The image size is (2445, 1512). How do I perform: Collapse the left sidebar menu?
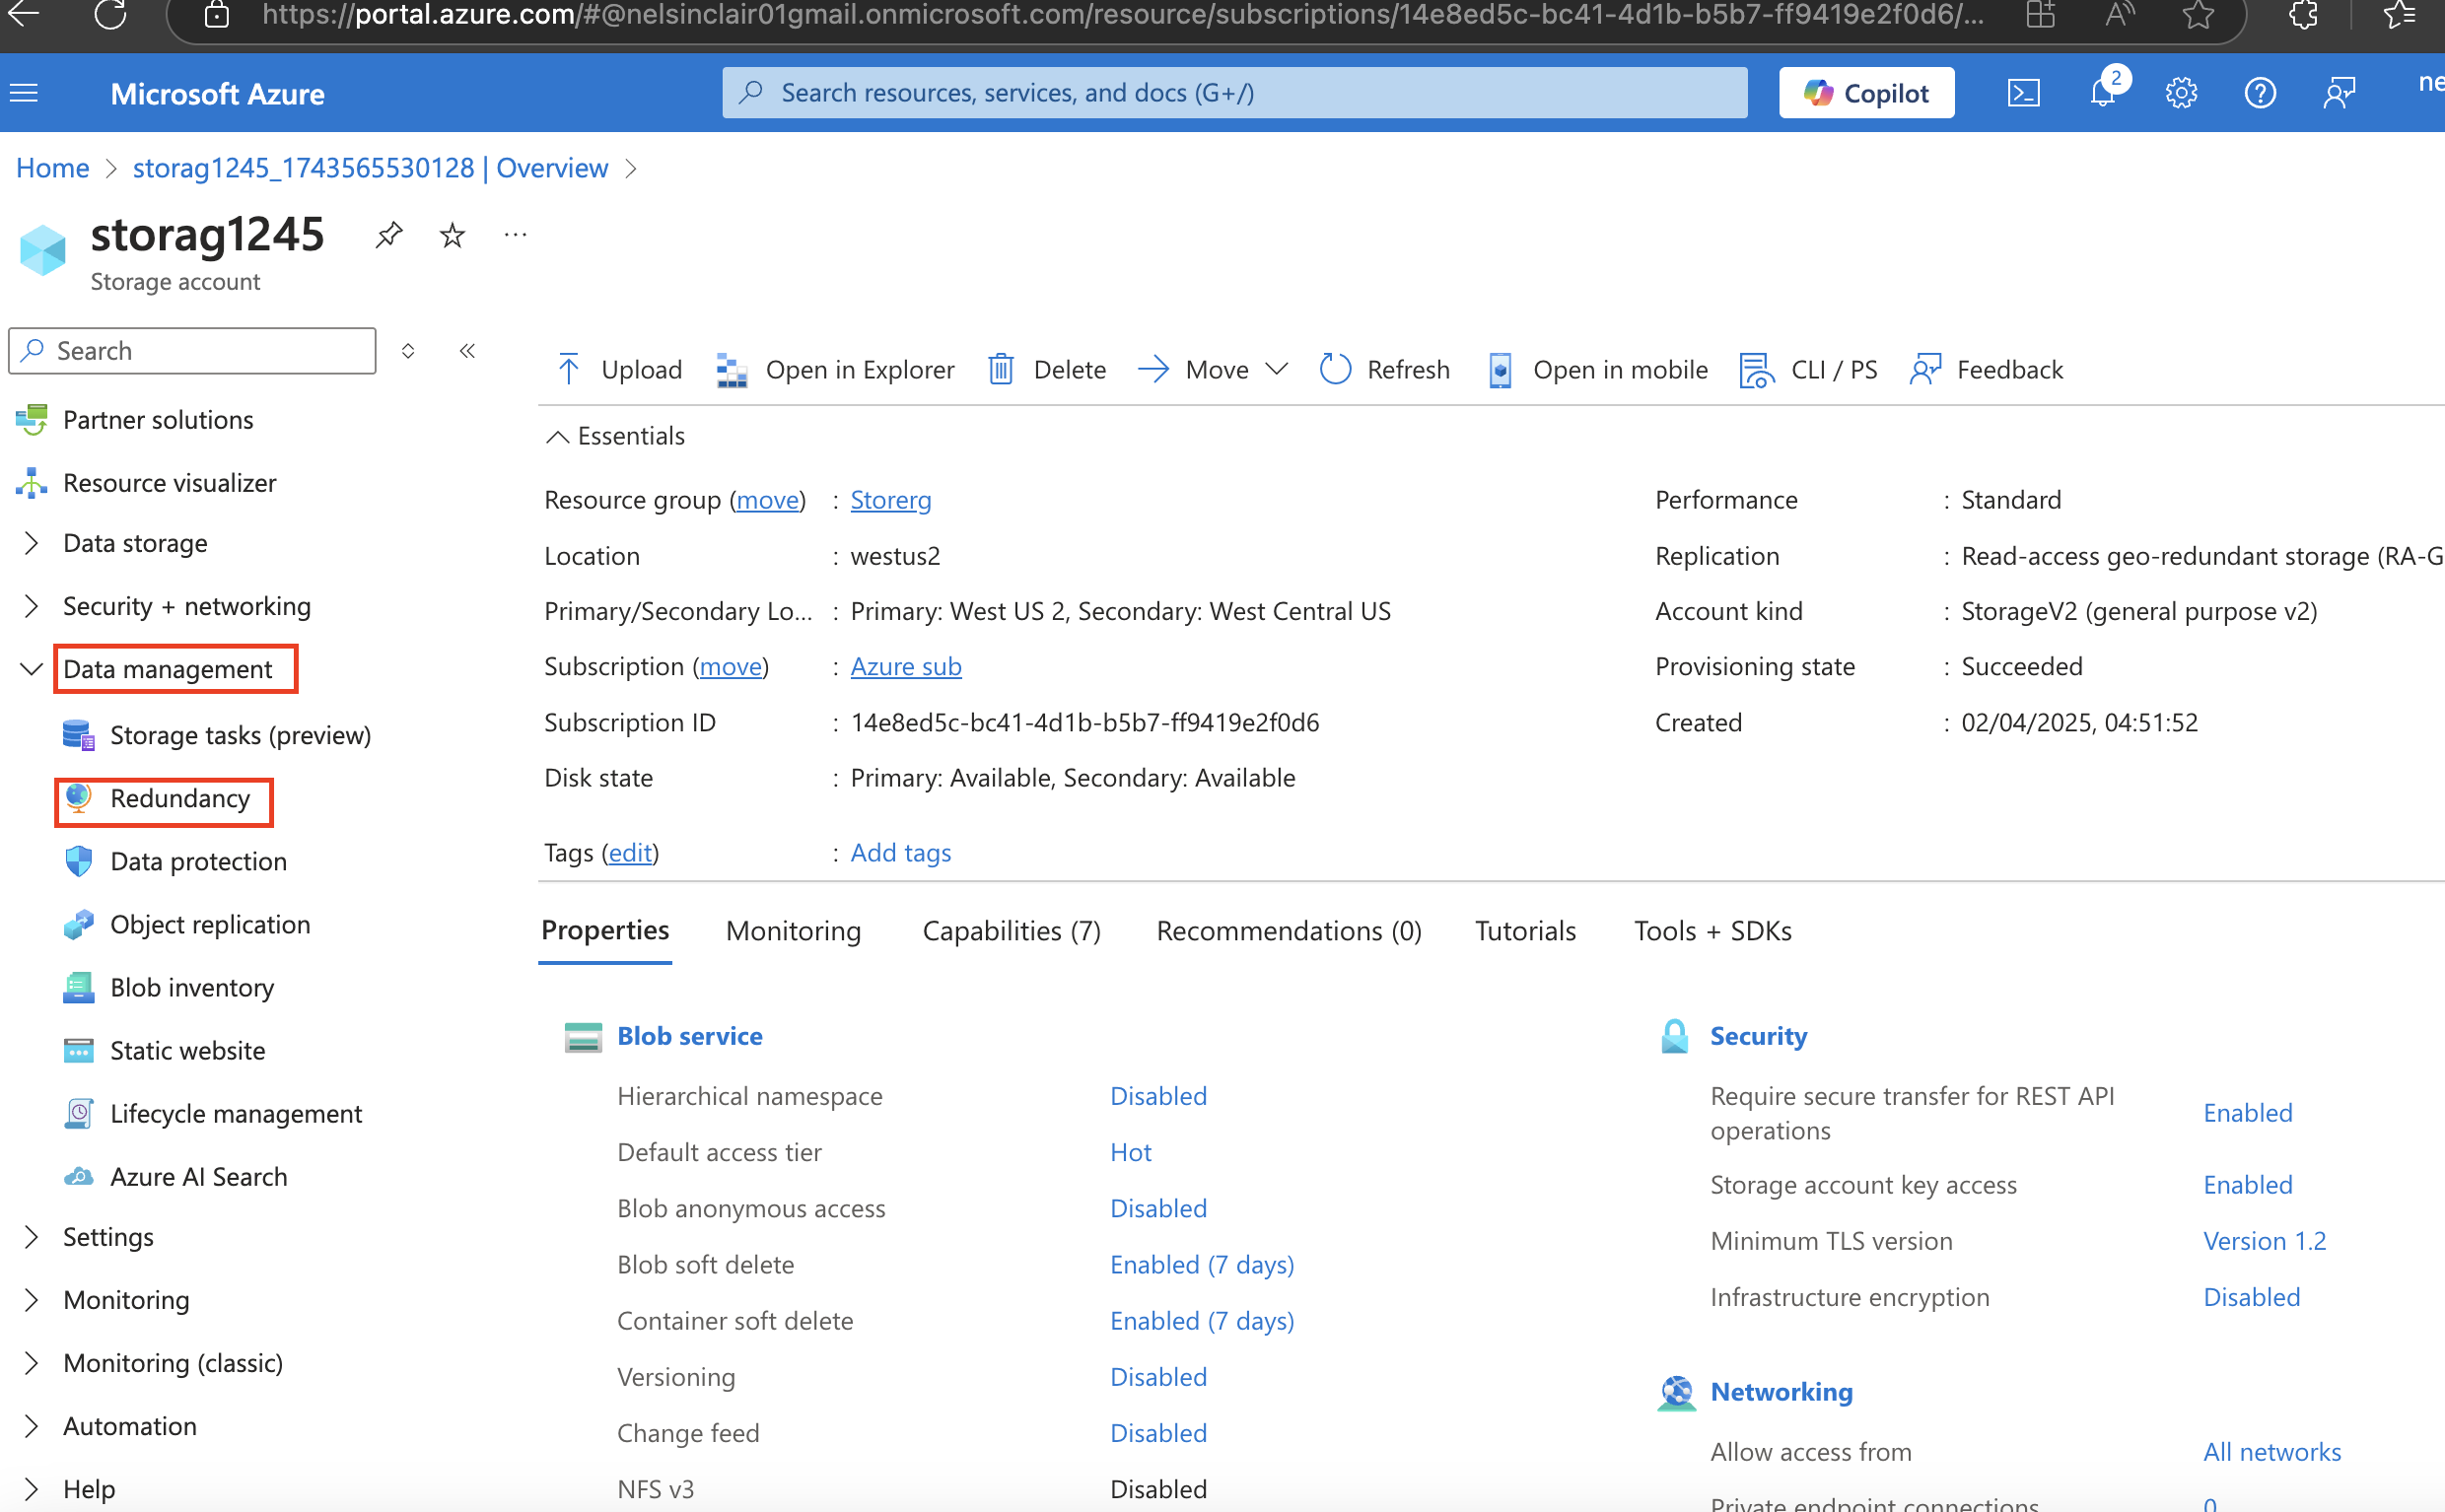click(467, 350)
